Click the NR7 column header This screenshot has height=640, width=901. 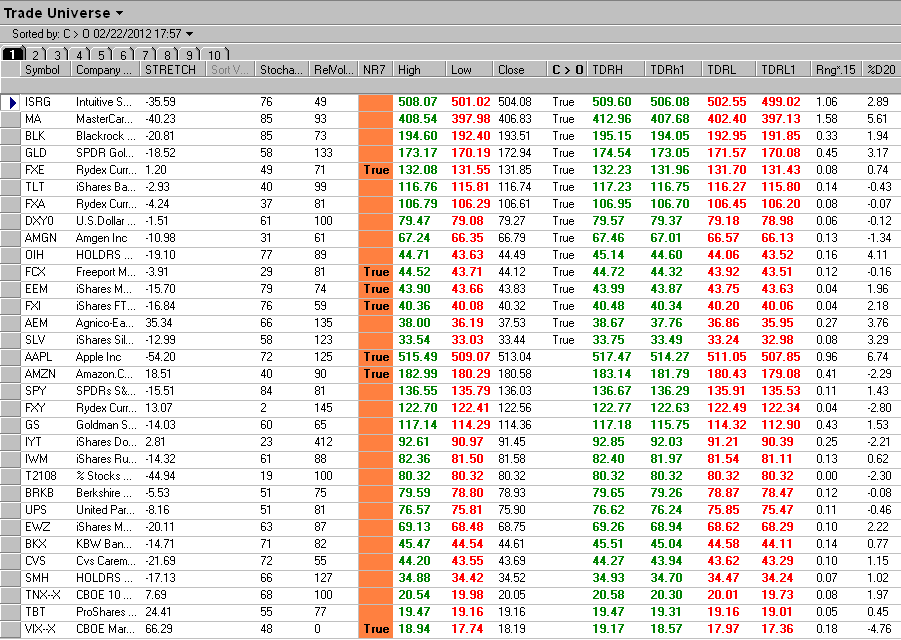(x=375, y=70)
